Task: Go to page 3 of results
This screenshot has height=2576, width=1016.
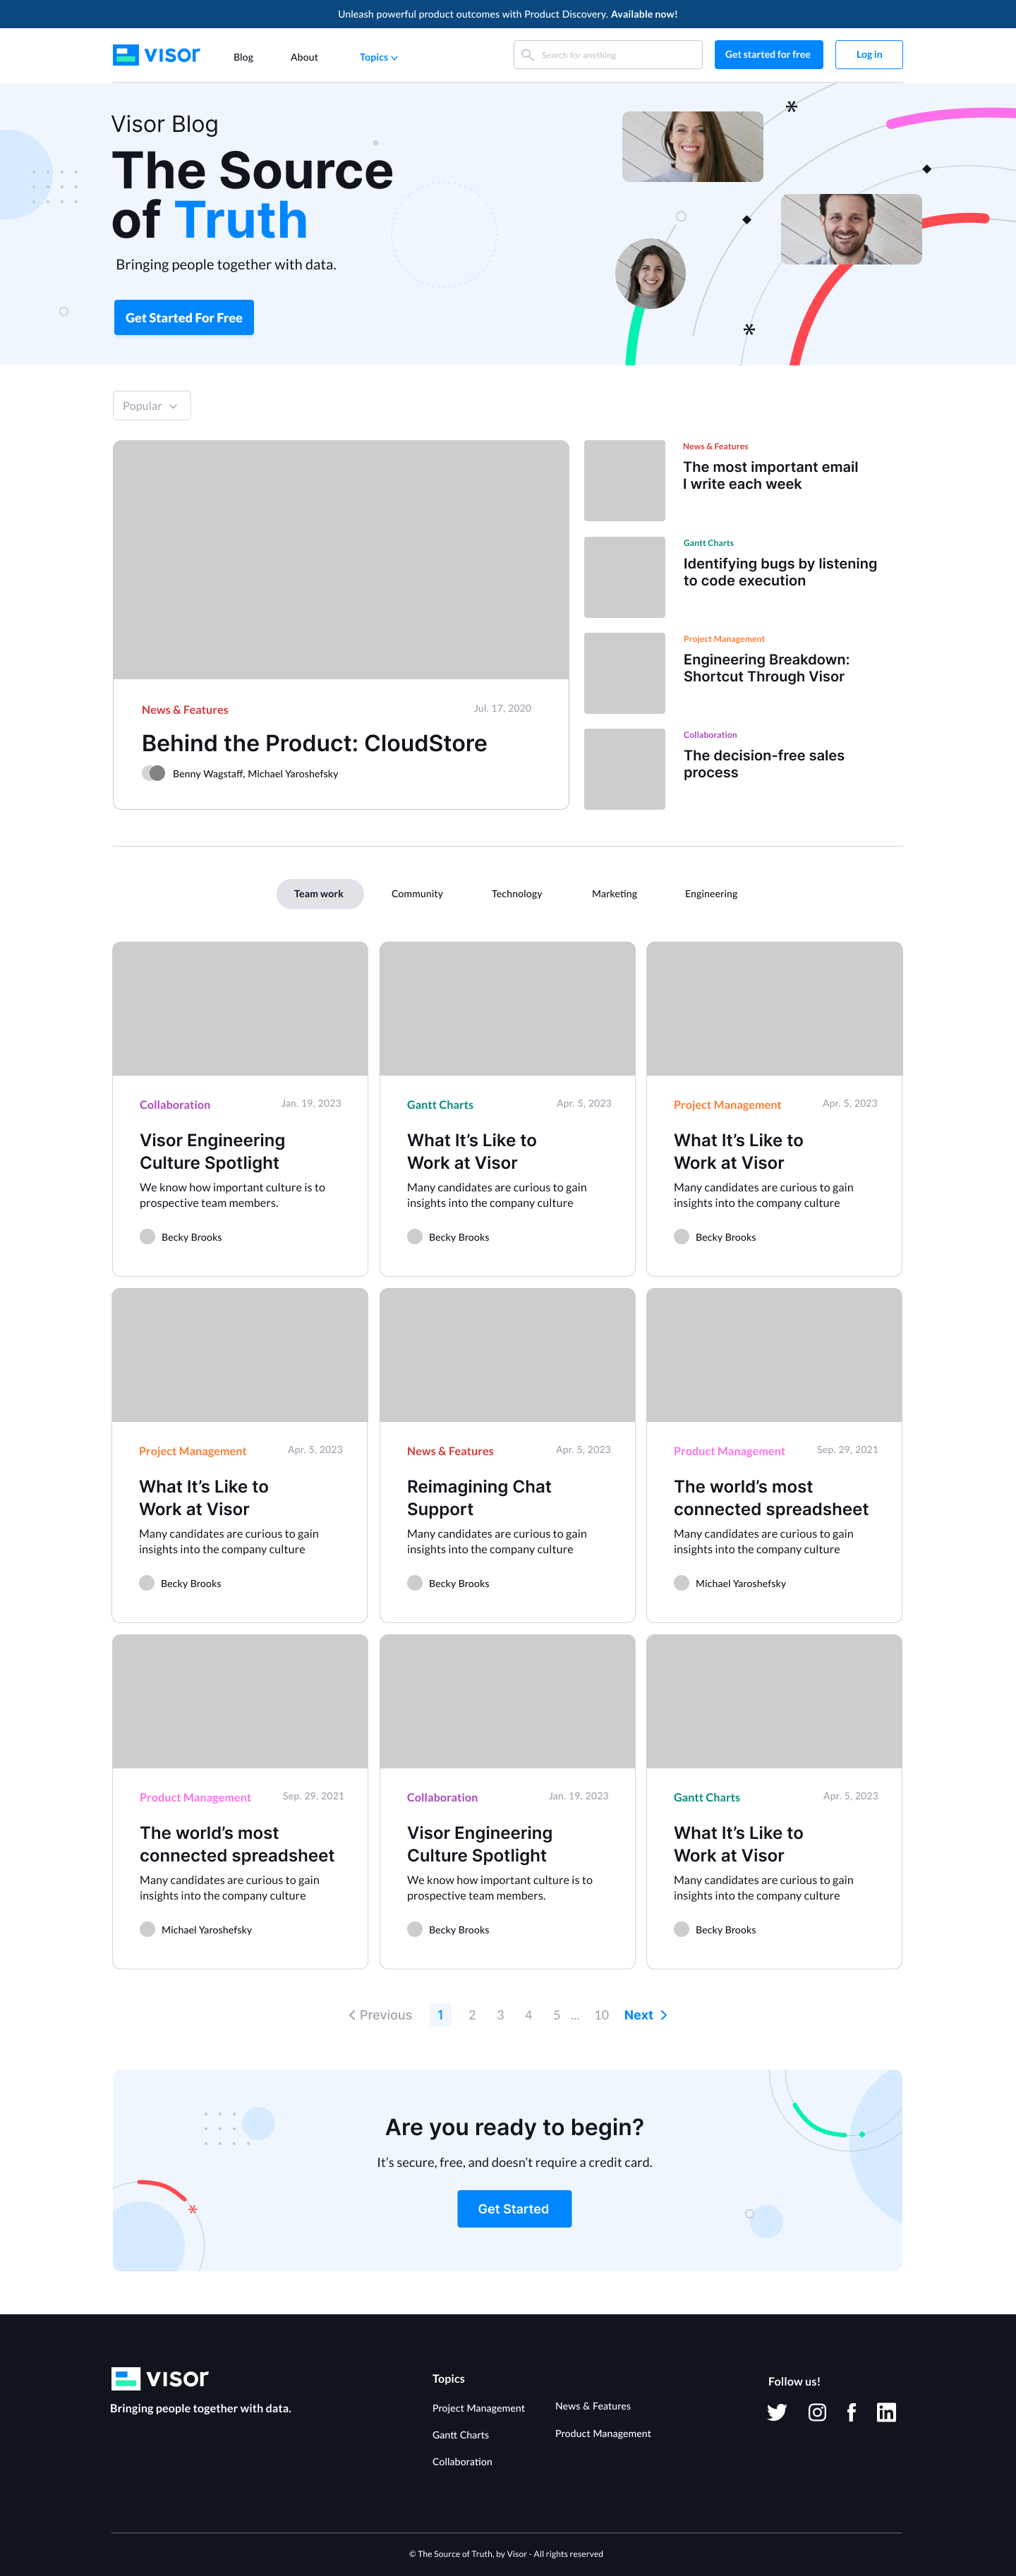Action: point(500,2015)
